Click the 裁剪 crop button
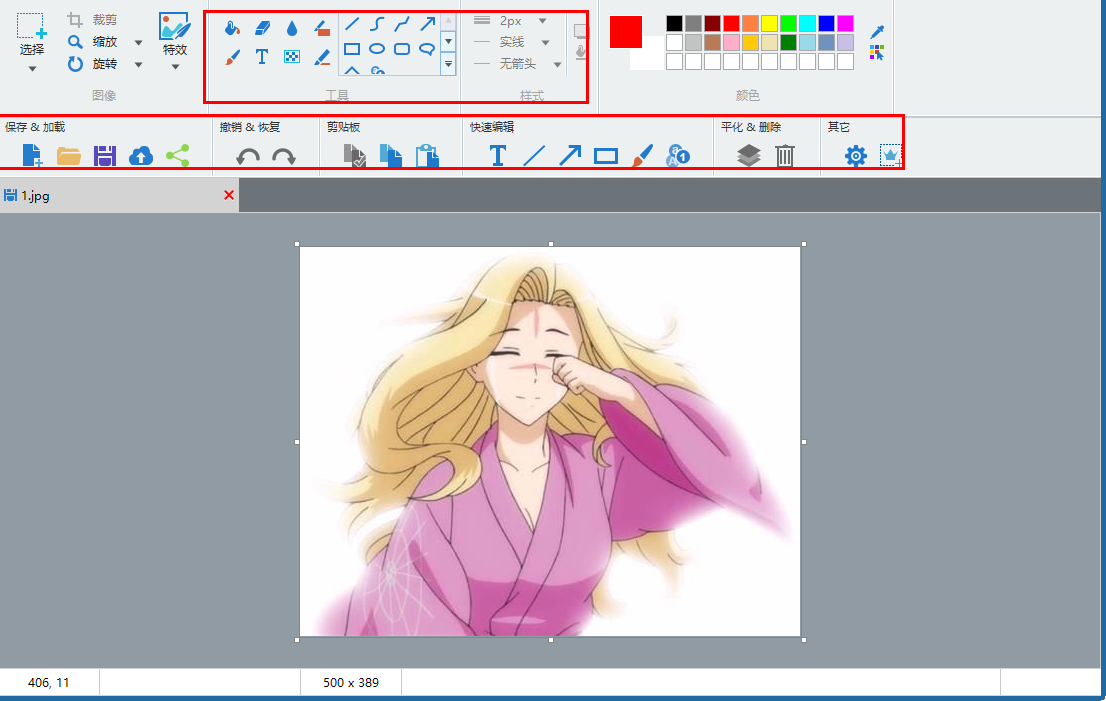Screen dimensions: 1106x701 (92, 20)
